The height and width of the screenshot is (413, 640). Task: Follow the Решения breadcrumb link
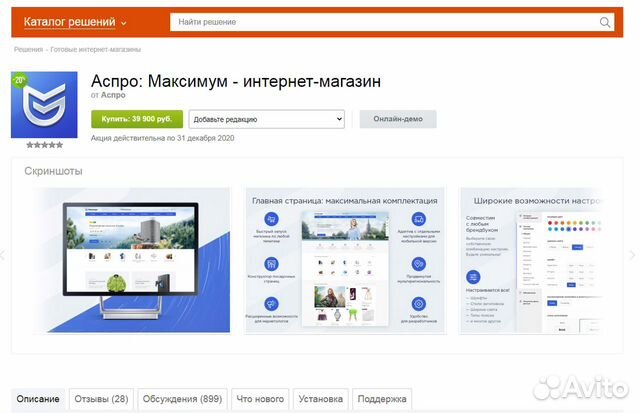28,49
